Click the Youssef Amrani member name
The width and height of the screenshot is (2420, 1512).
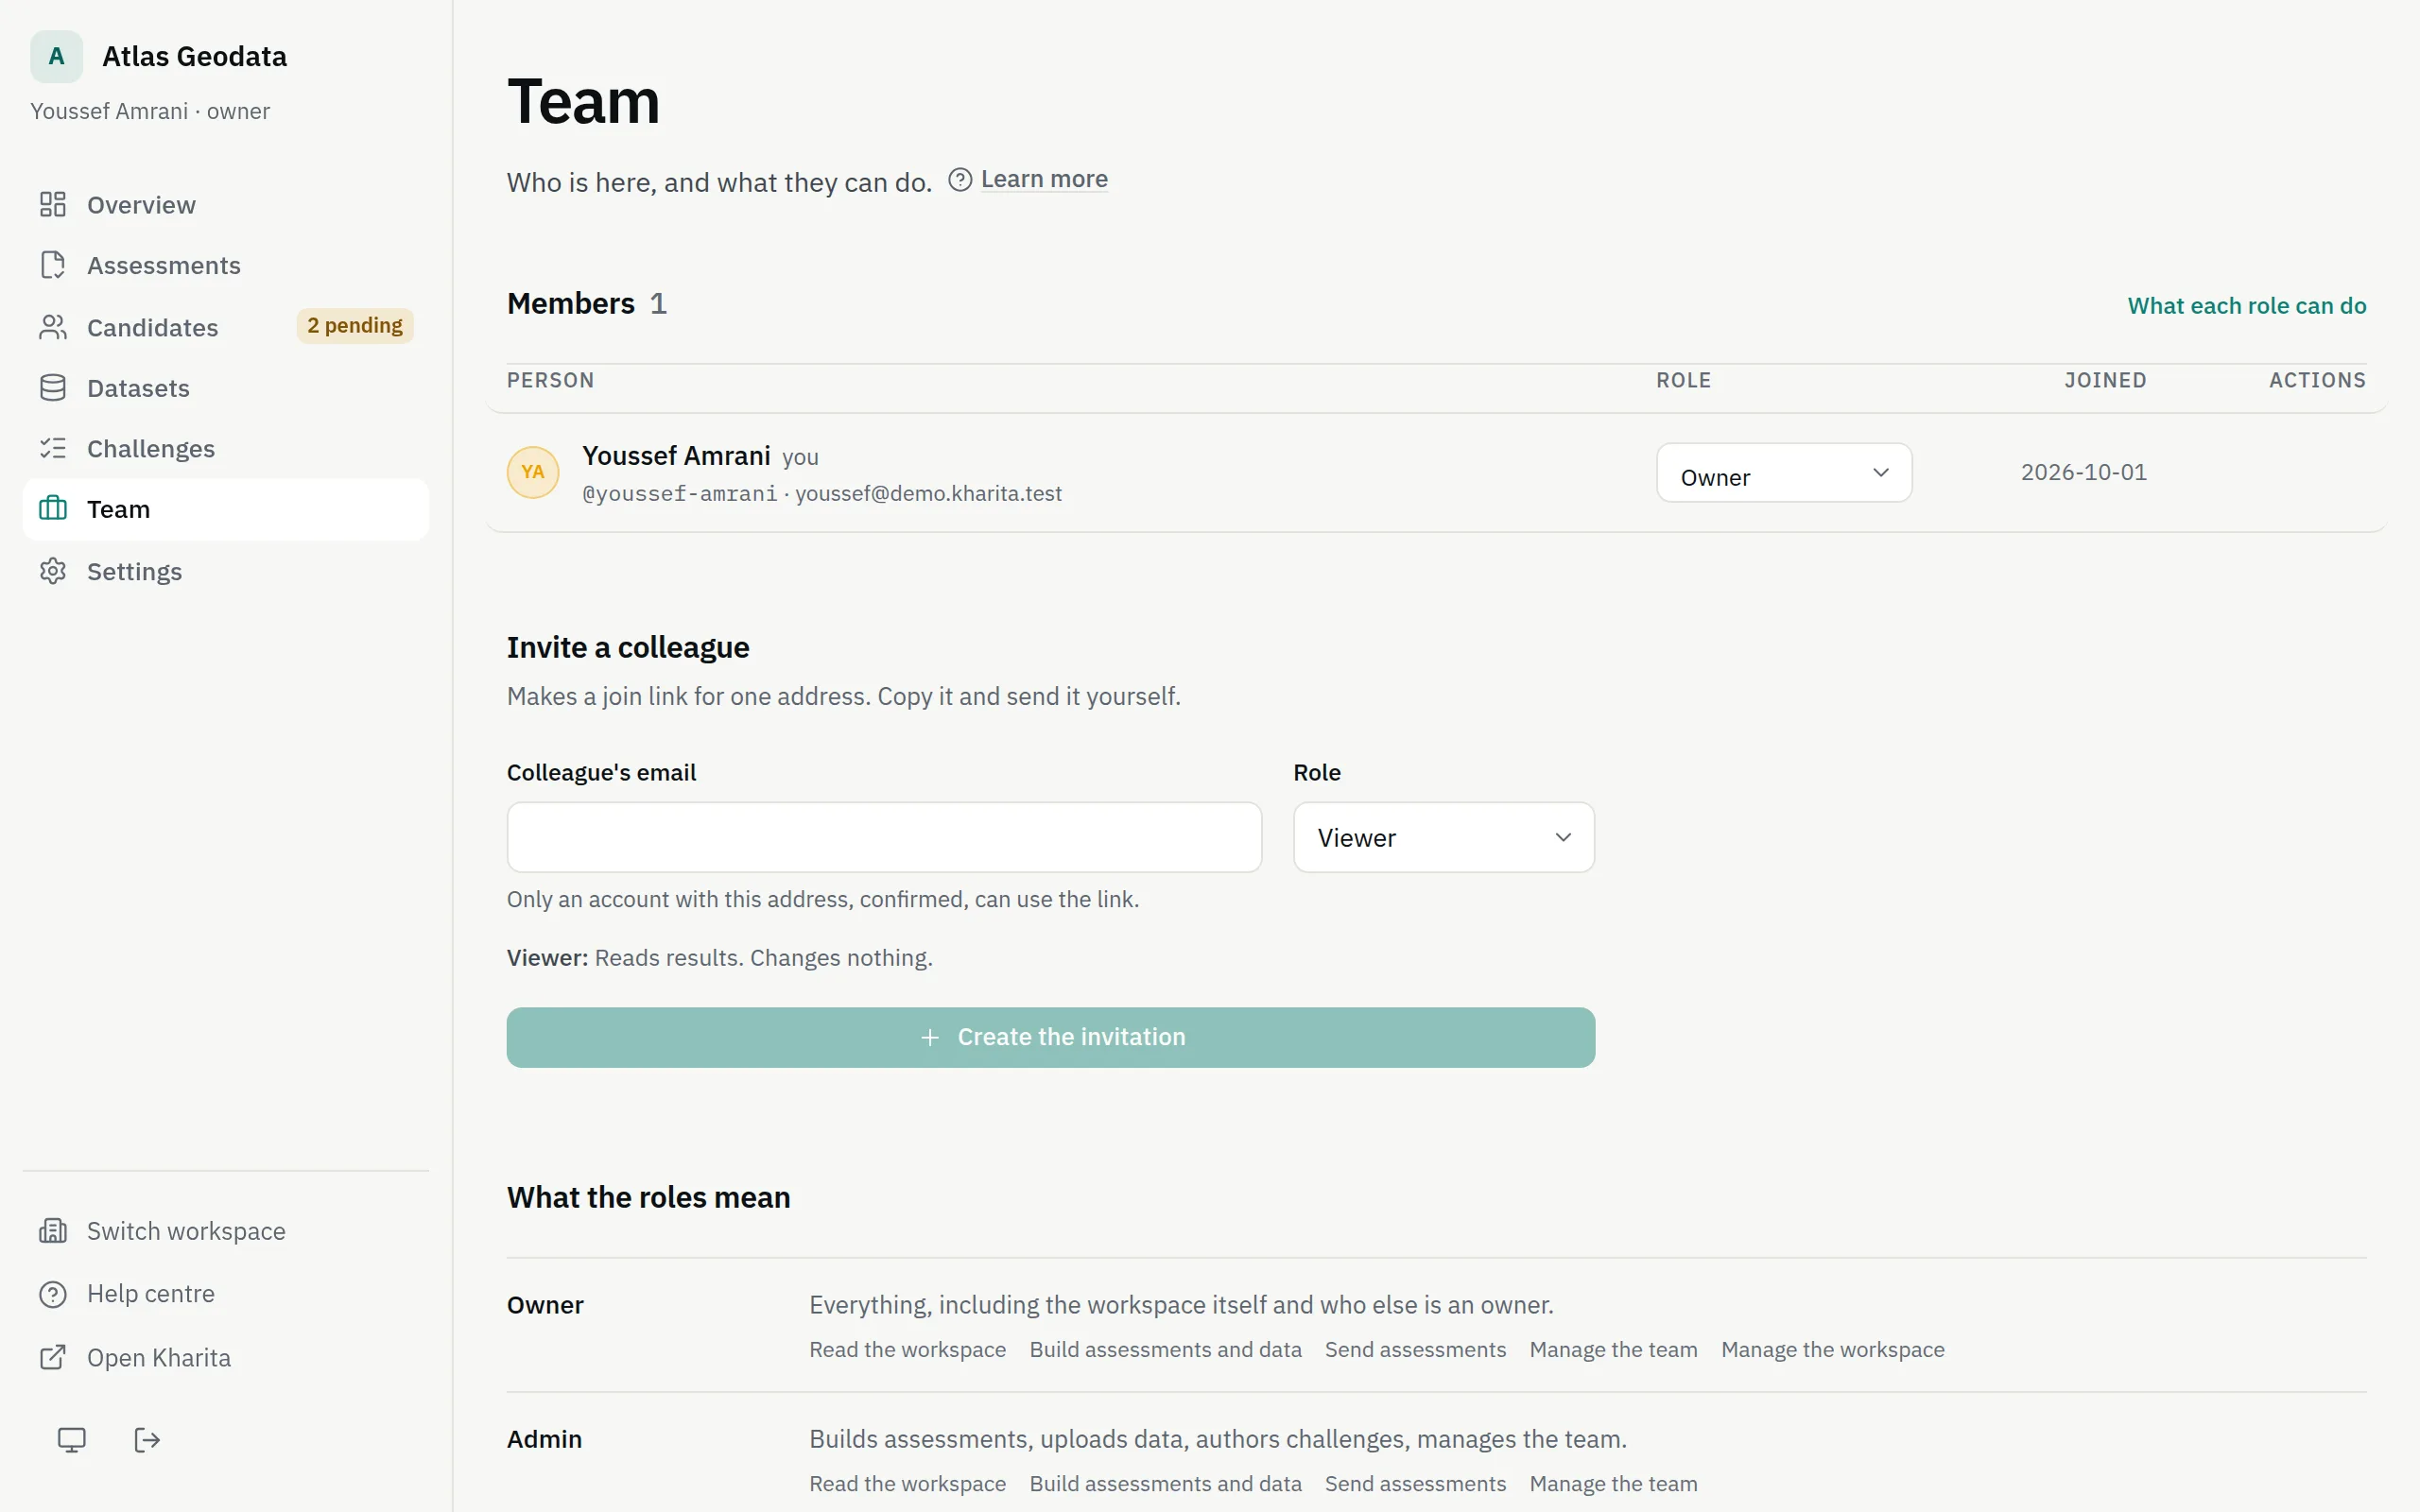tap(676, 456)
